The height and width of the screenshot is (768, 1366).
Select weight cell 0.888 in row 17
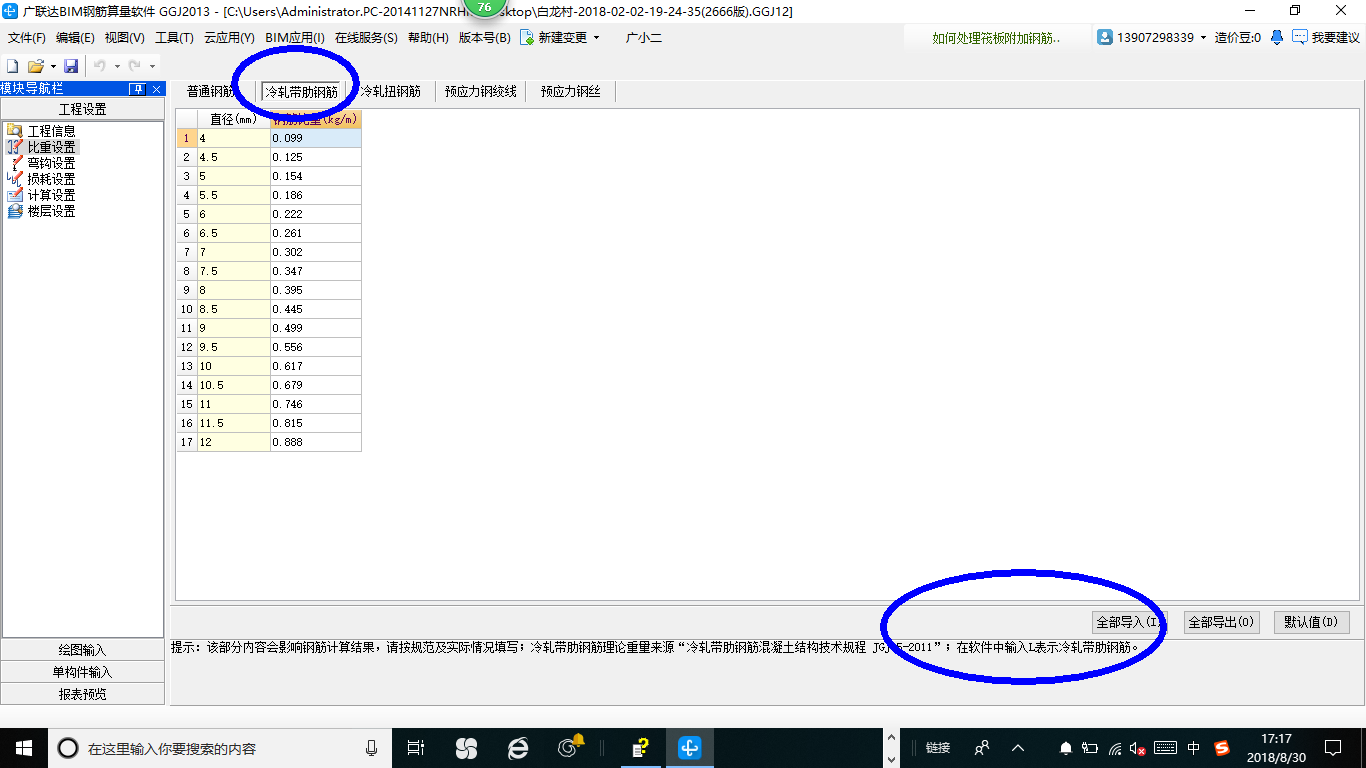pyautogui.click(x=316, y=442)
